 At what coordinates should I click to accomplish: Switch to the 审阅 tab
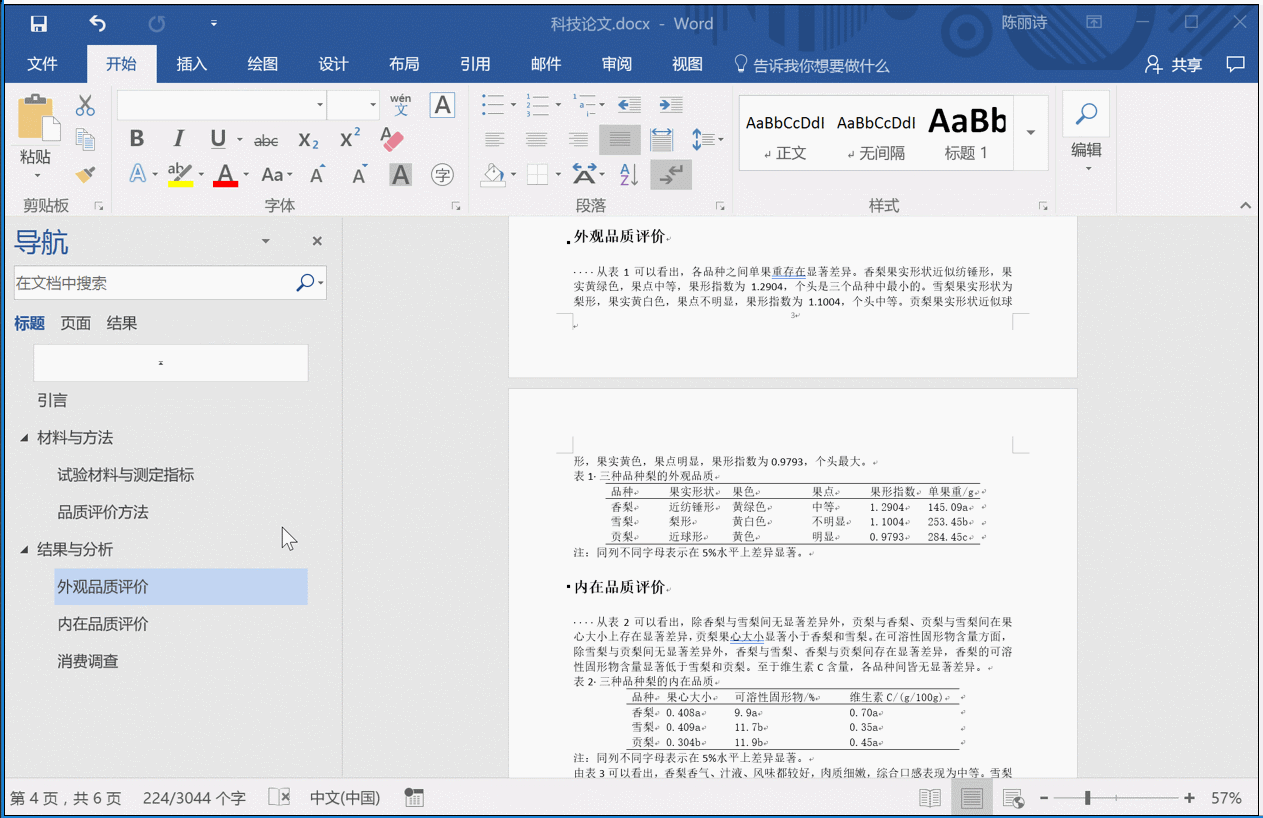[x=617, y=64]
